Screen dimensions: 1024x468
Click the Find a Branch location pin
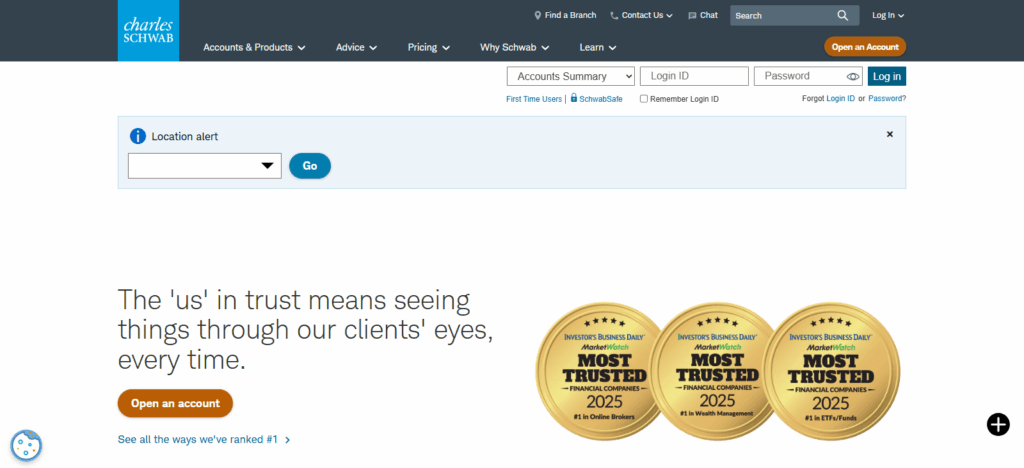click(x=537, y=15)
